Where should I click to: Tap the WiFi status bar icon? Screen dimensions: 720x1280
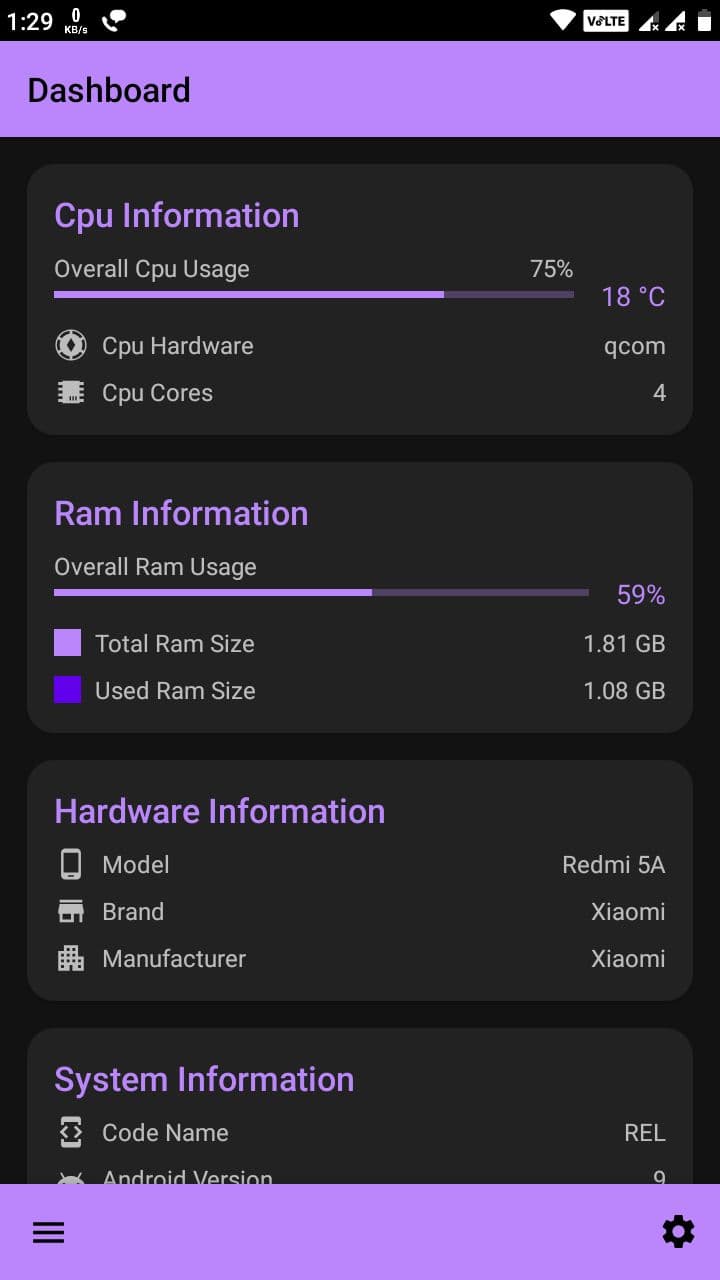(563, 20)
